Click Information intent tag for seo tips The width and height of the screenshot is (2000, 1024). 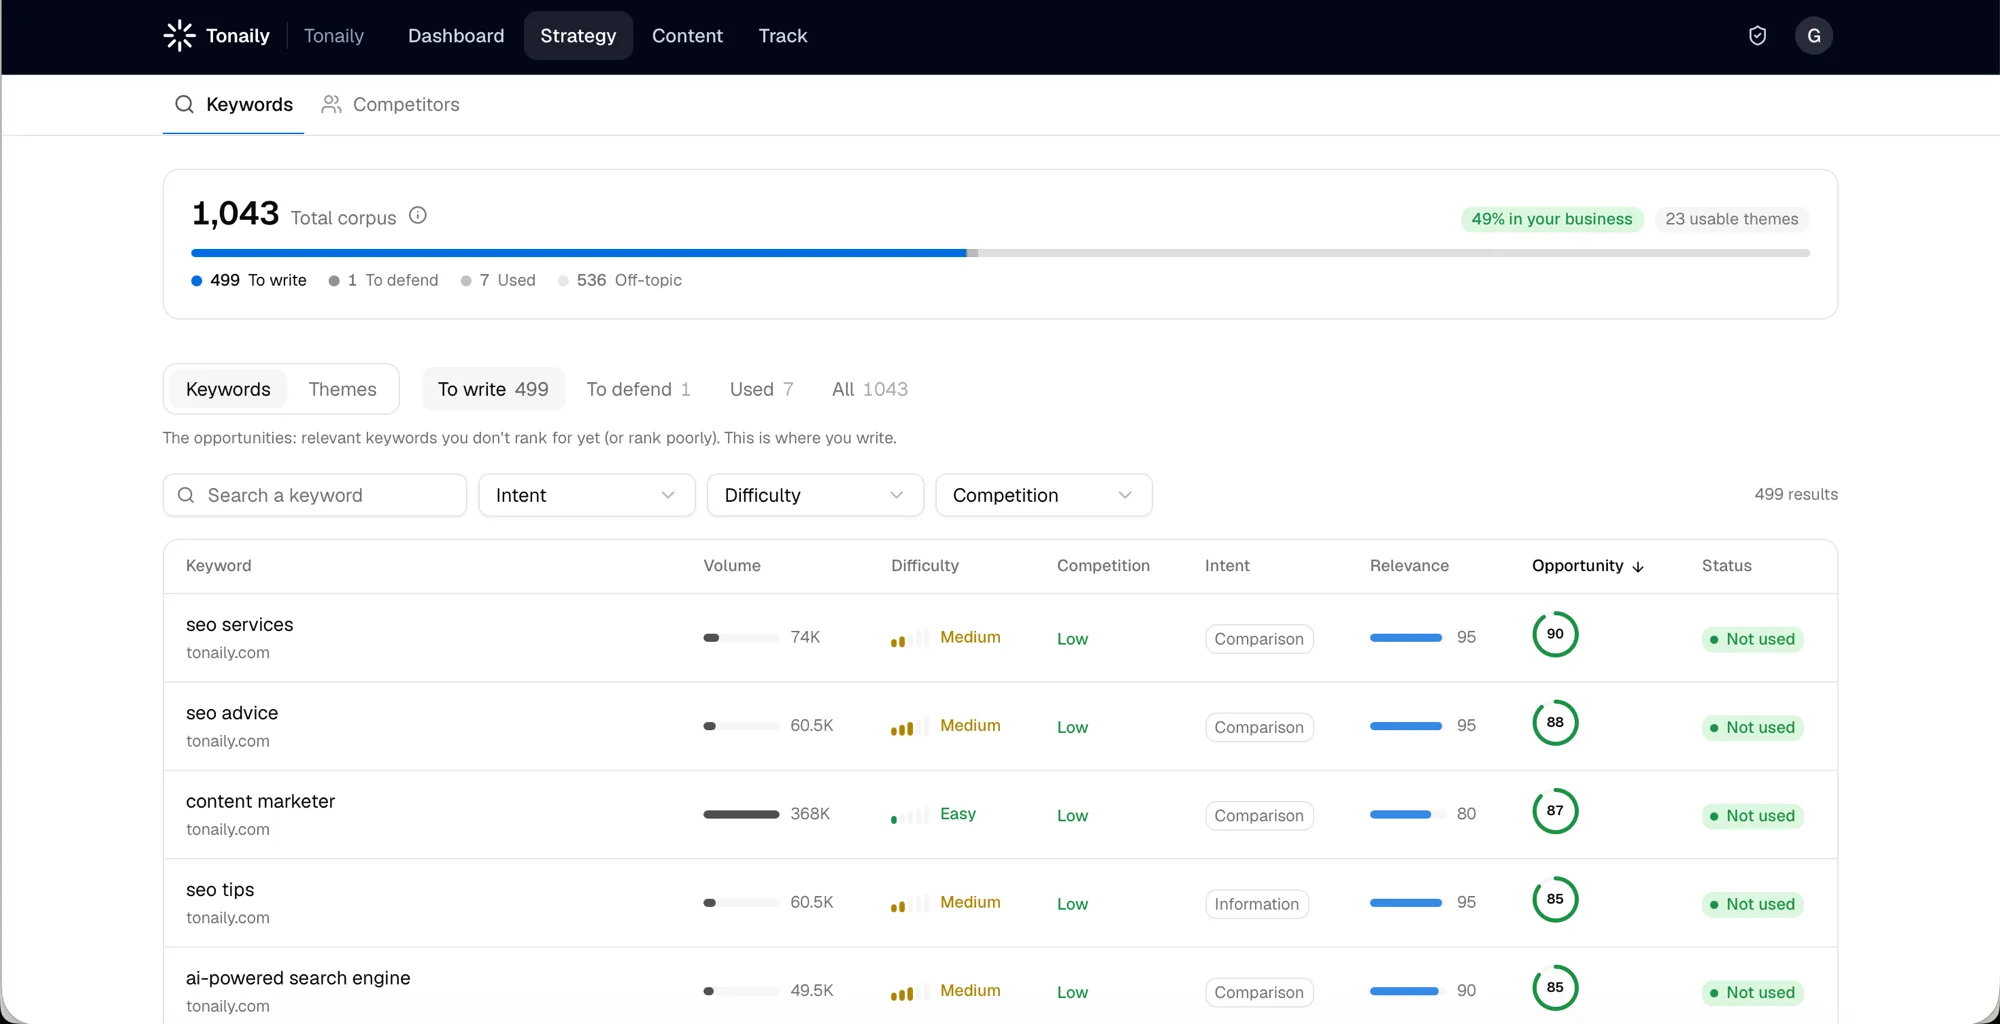click(1257, 904)
